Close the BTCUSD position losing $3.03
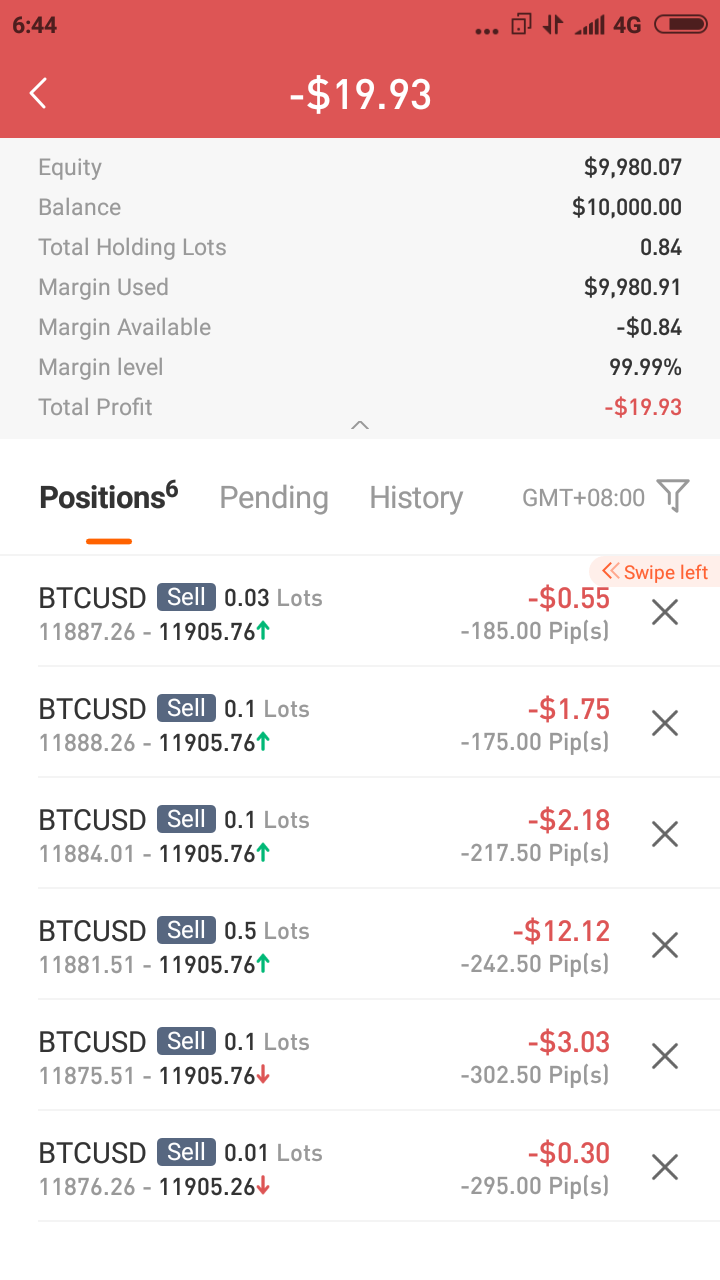 665,1056
